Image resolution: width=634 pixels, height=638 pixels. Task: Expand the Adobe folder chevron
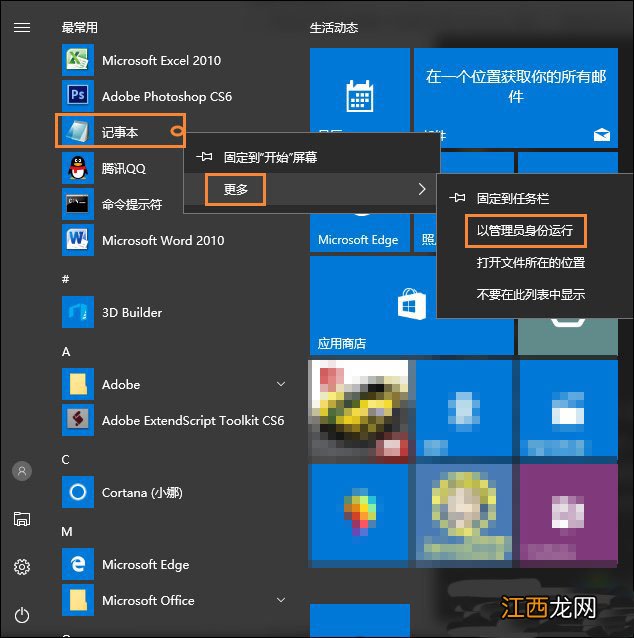click(x=281, y=384)
